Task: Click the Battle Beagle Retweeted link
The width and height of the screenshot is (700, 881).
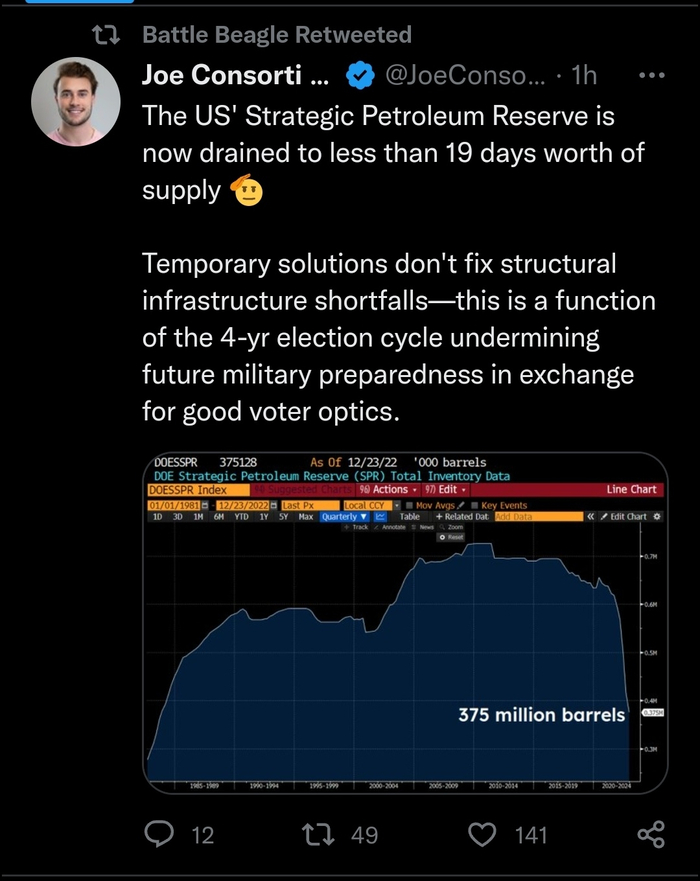Action: [277, 35]
